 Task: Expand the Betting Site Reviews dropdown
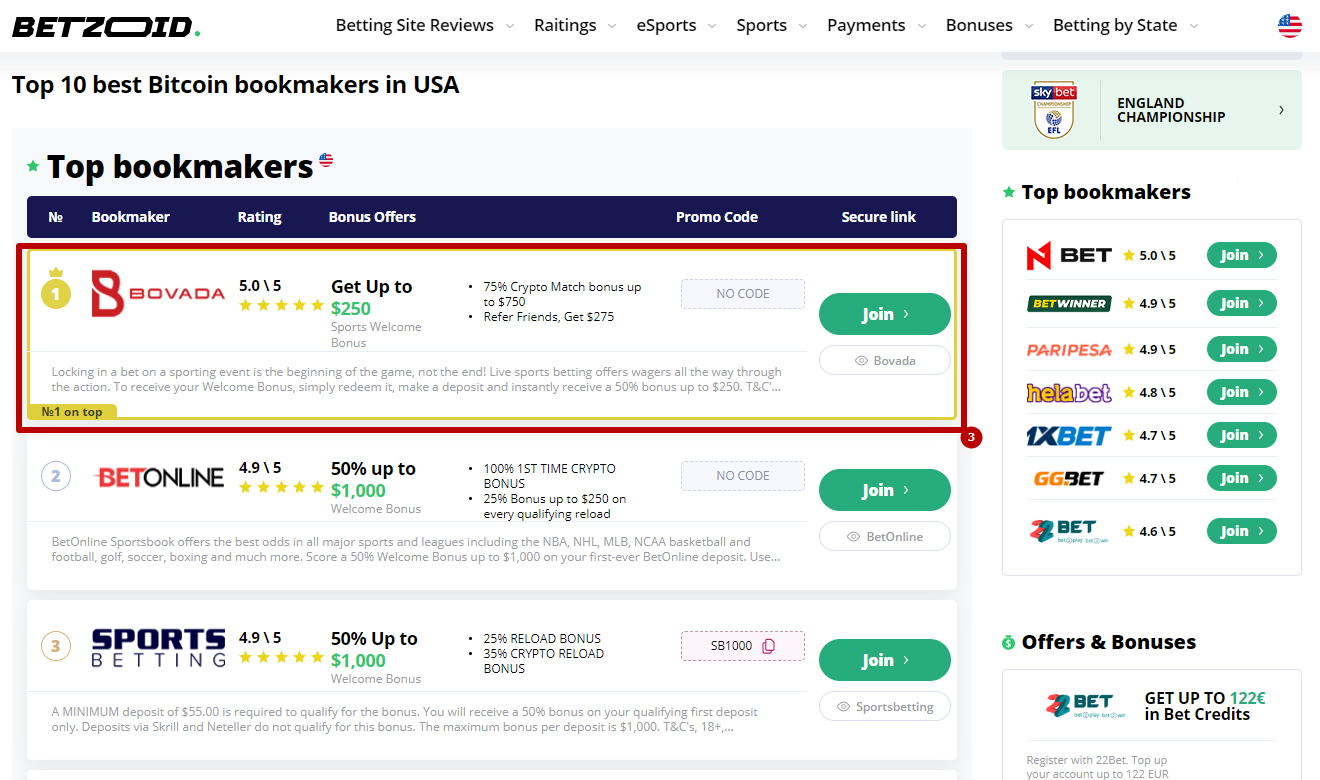coord(425,26)
